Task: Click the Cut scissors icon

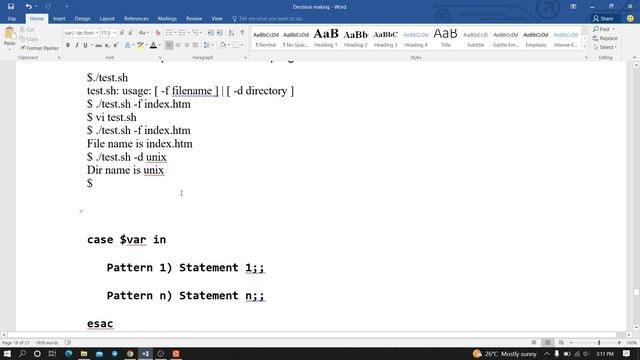Action: click(x=22, y=29)
